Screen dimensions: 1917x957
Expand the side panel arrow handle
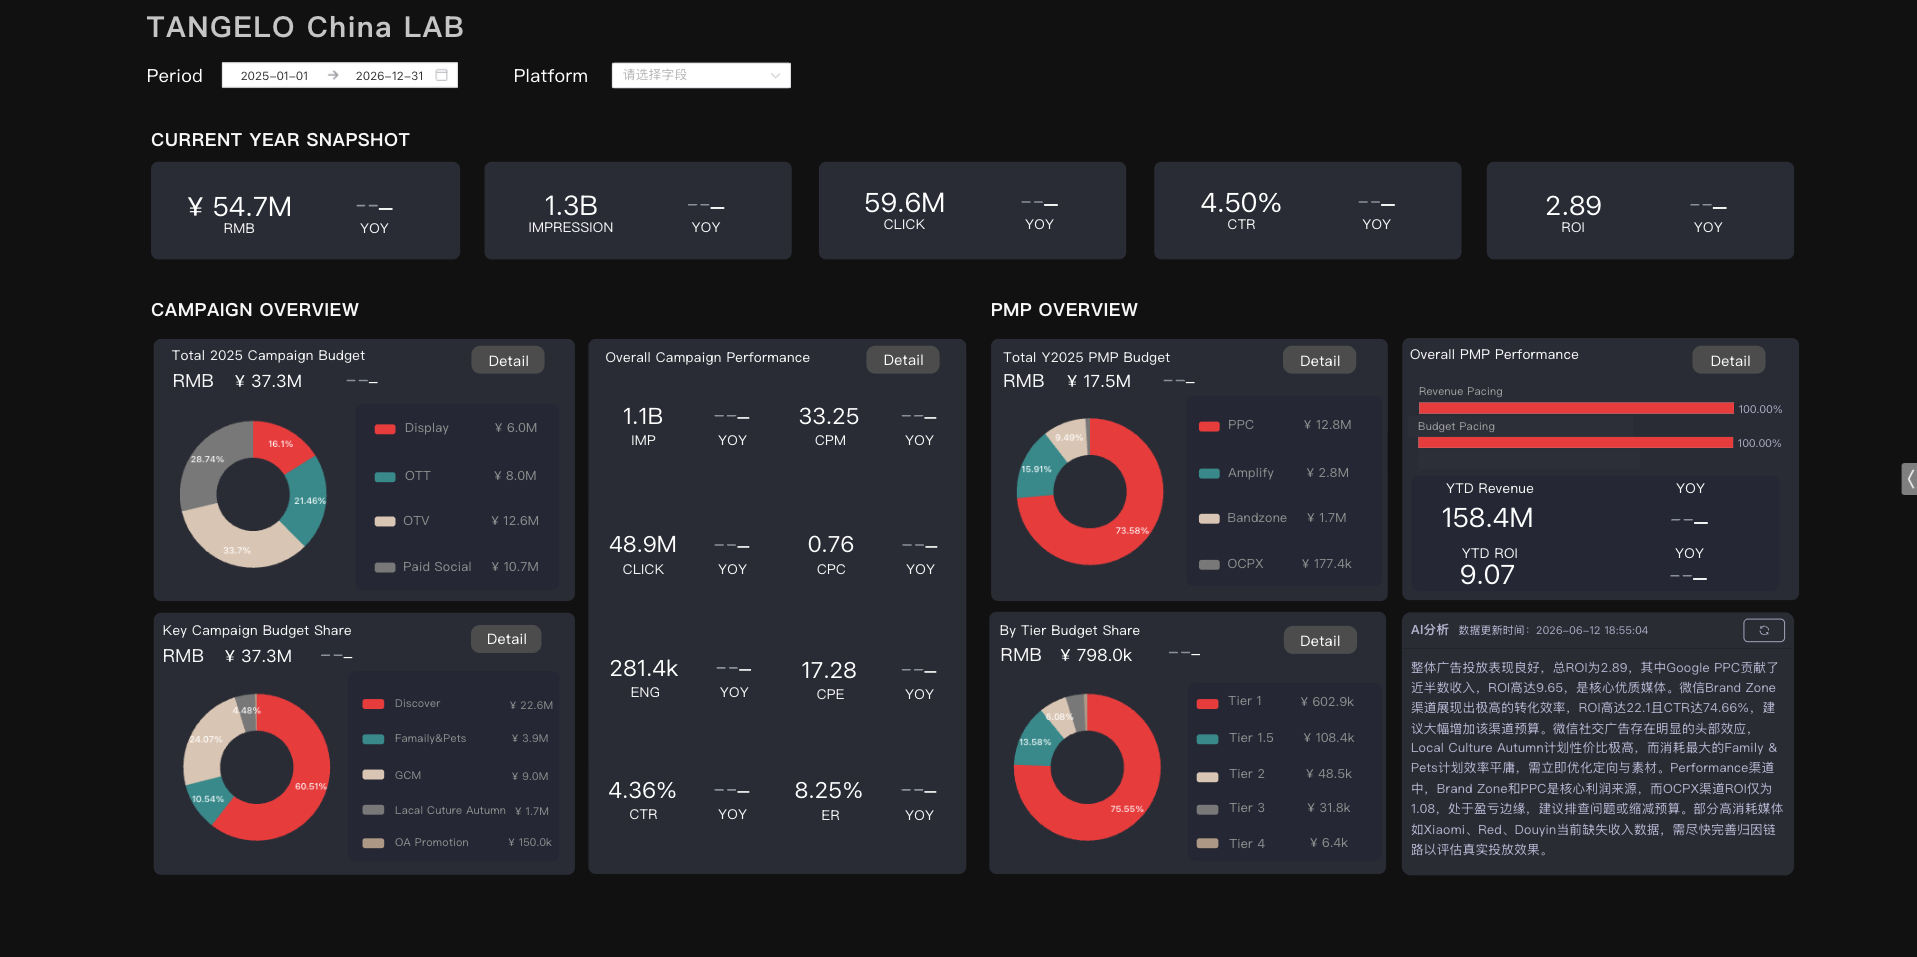[1909, 479]
